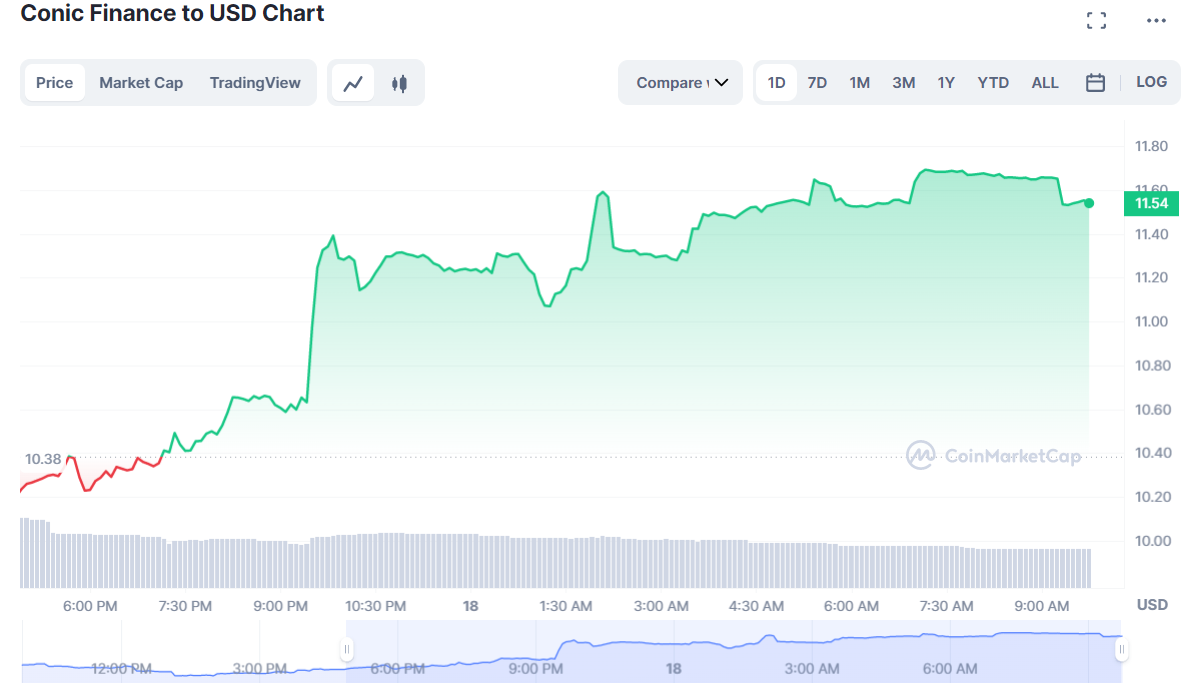Select the 7D time range
Screen dimensions: 1202x696
pos(817,83)
